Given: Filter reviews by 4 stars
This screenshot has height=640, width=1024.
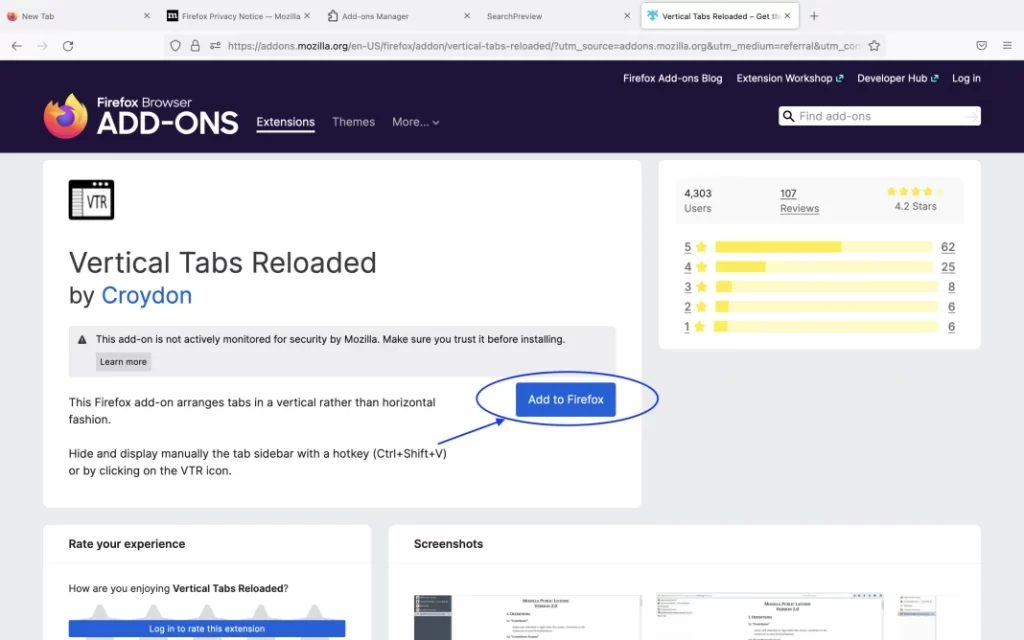Looking at the screenshot, I should pos(696,266).
